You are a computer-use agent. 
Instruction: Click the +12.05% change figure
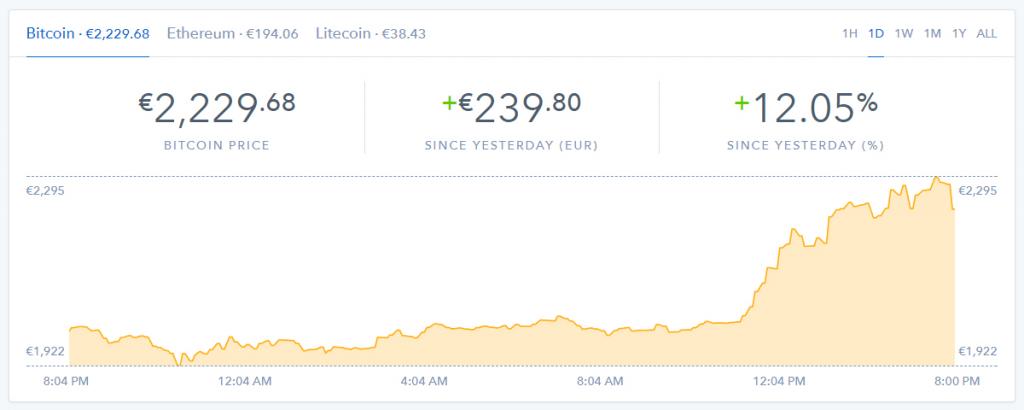click(x=806, y=108)
